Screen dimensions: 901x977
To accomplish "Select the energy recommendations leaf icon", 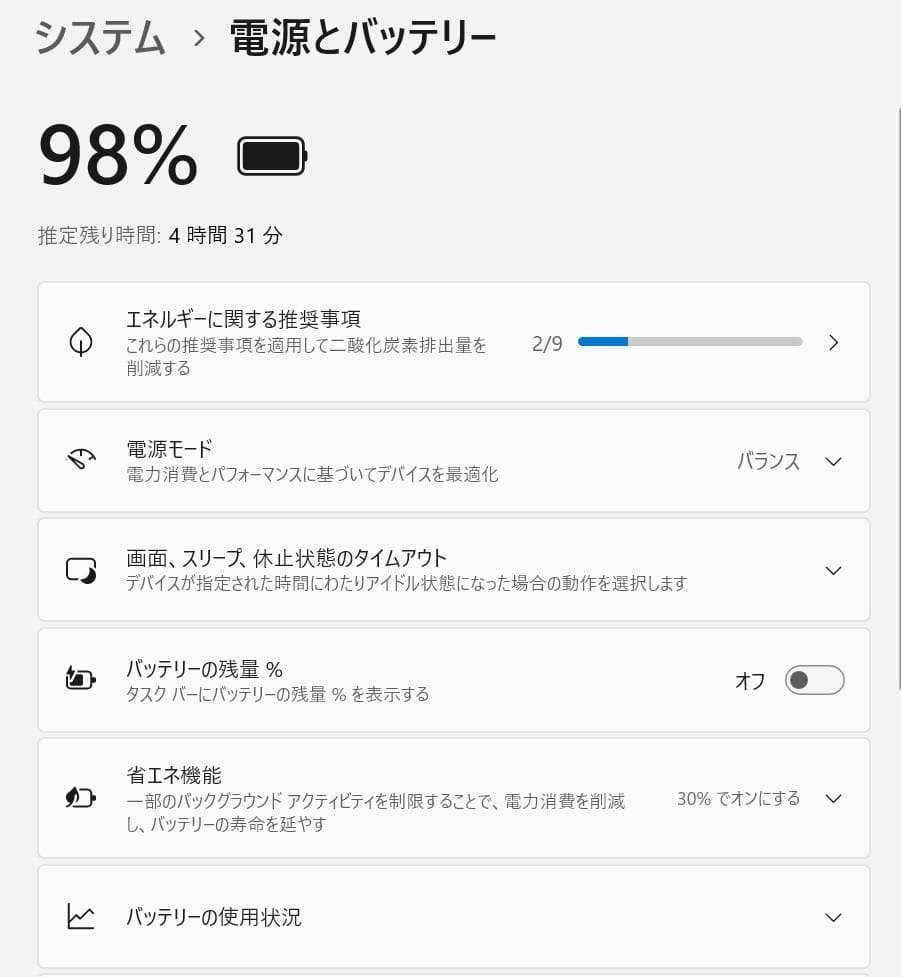I will [80, 342].
